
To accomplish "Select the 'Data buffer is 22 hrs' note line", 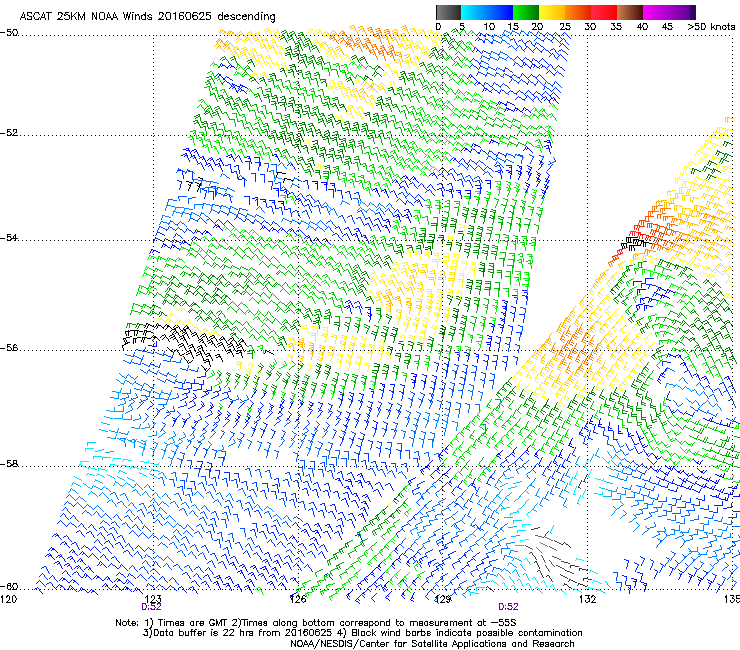I will (362, 633).
